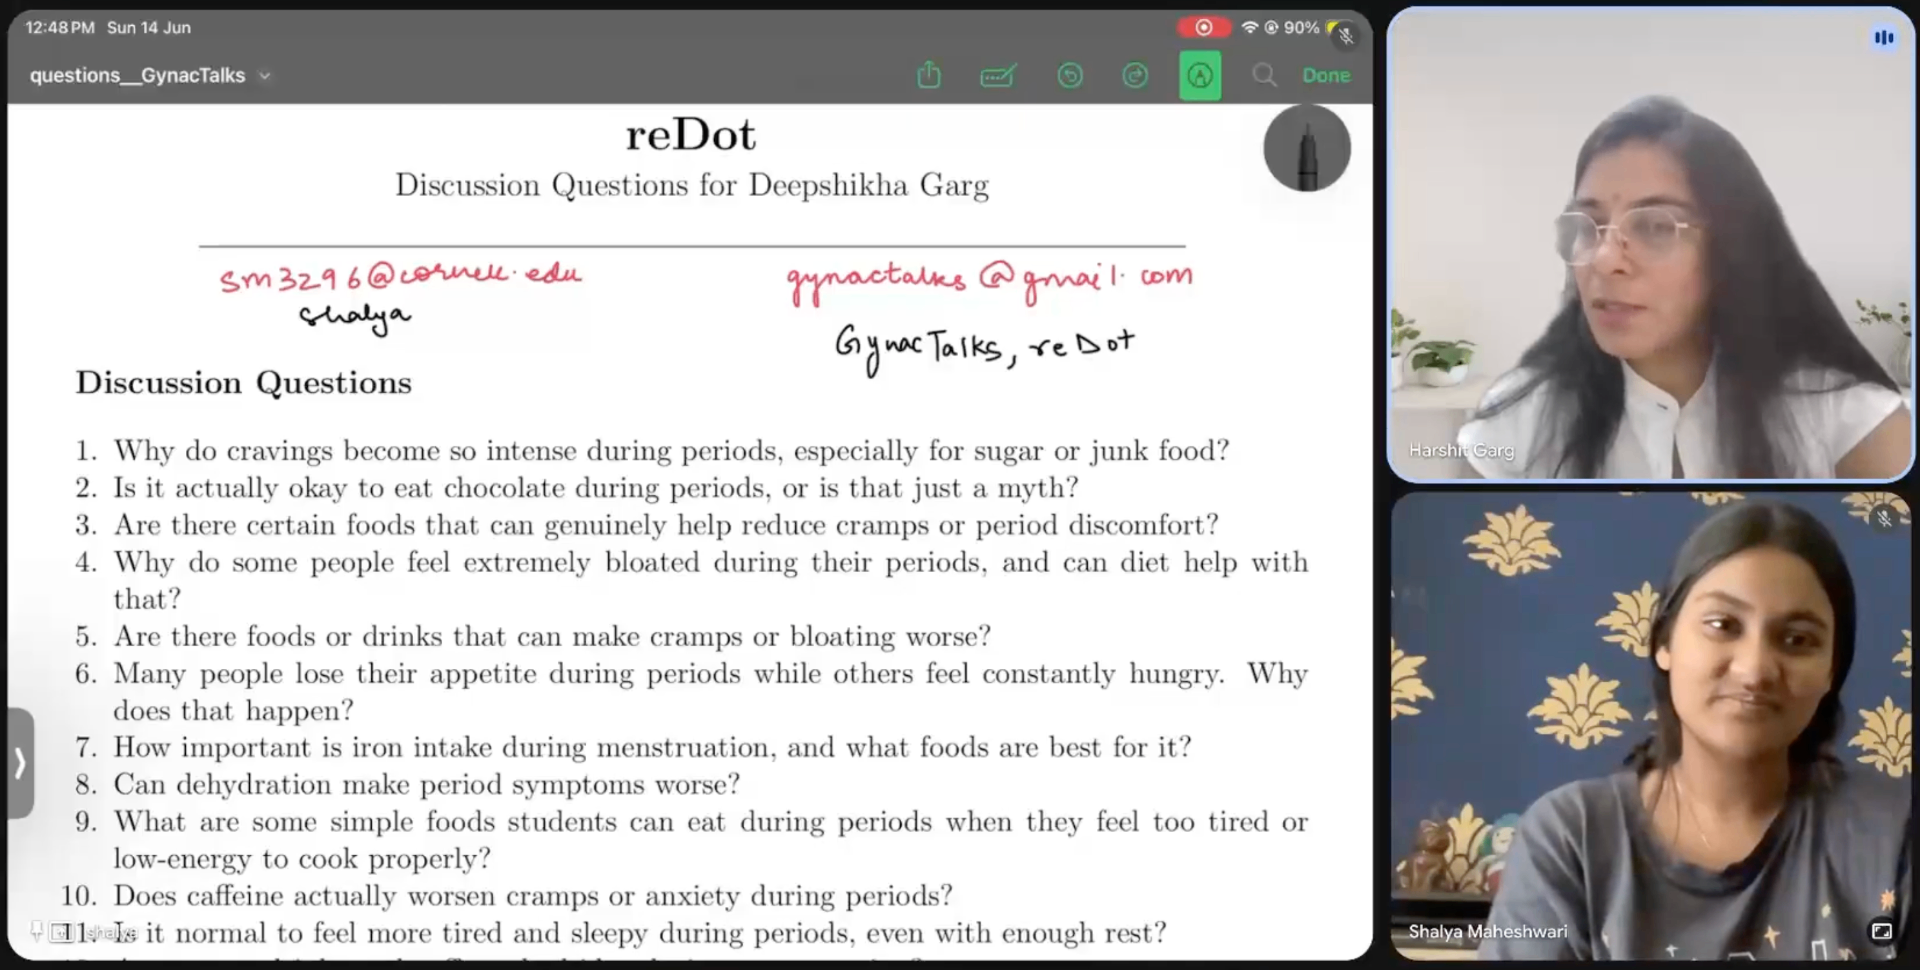Screen dimensions: 1920x970
Task: Redo the annotation stroke
Action: point(1135,75)
